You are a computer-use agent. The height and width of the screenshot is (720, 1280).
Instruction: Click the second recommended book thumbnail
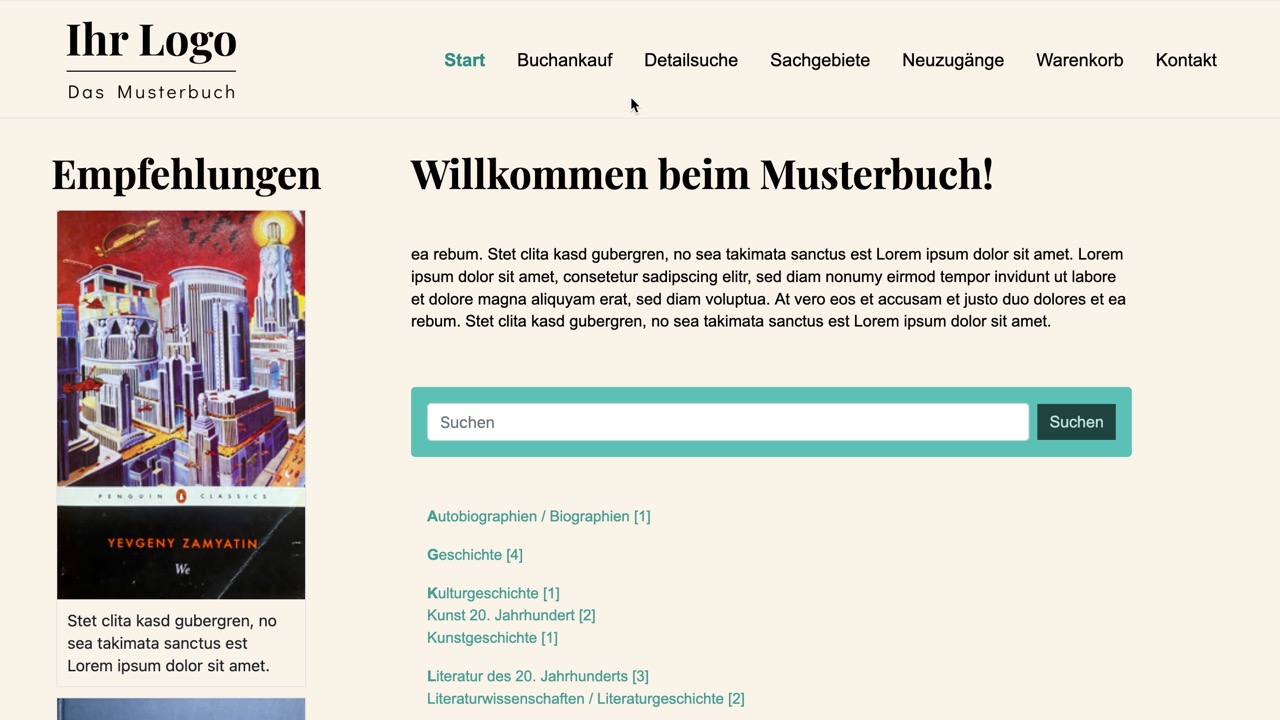coord(181,709)
